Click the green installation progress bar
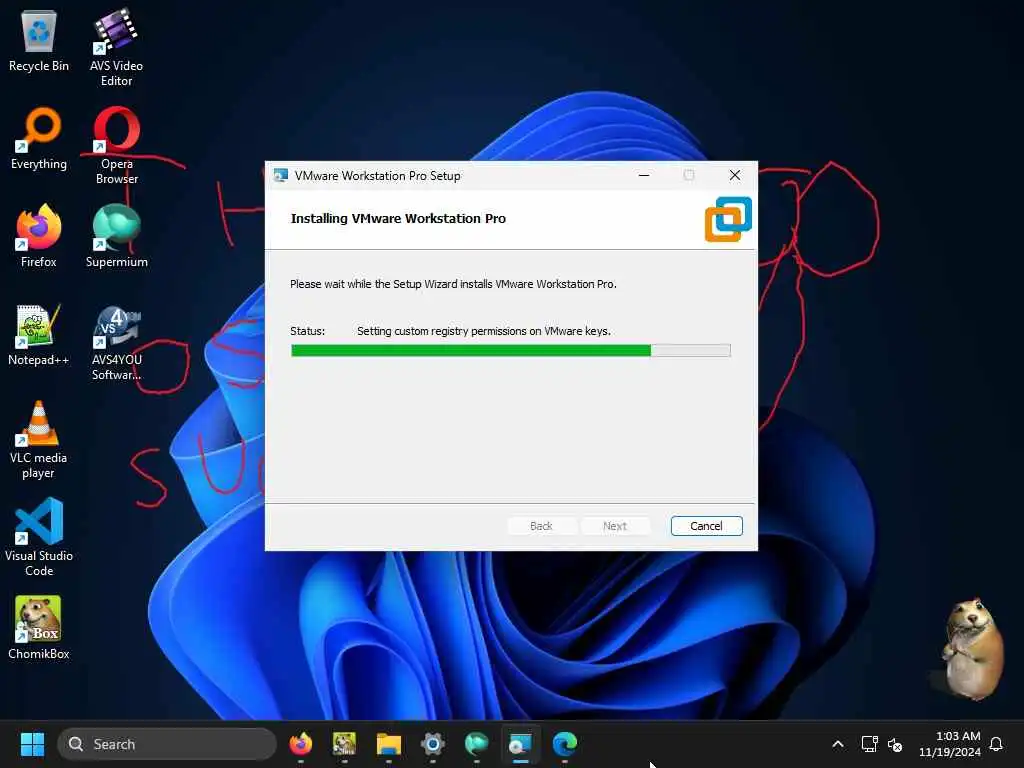Viewport: 1024px width, 768px height. [x=511, y=351]
